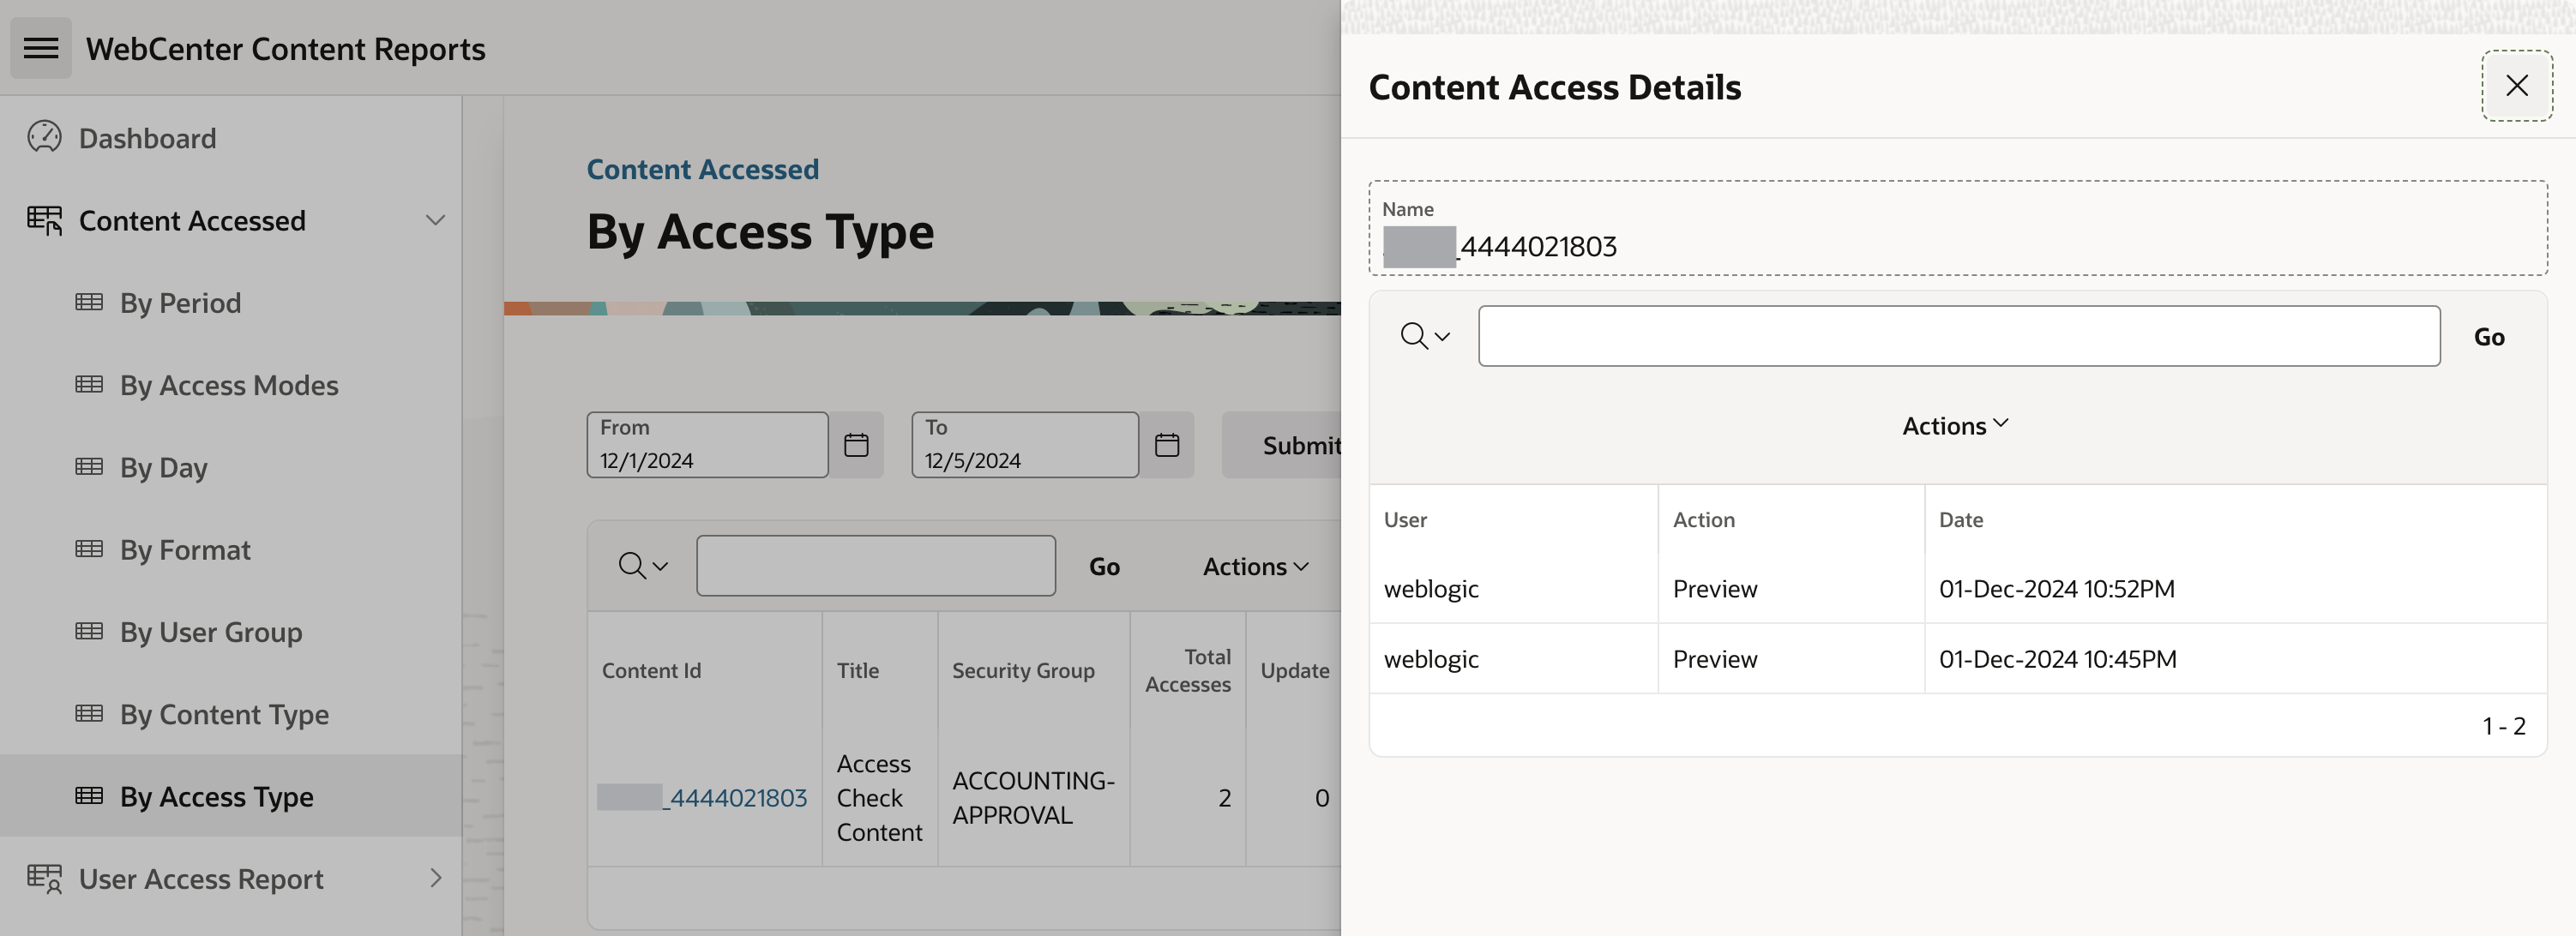Click the By Content Type table icon
Viewport: 2576px width, 936px height.
(x=89, y=713)
